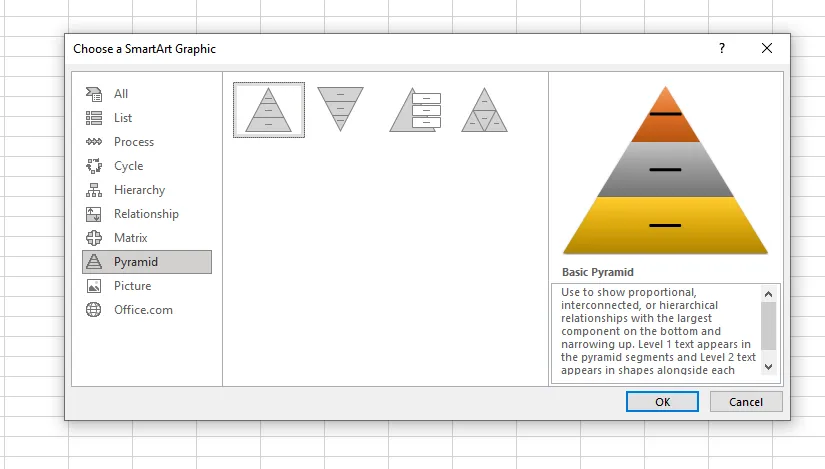Click the Relationship category icon
The width and height of the screenshot is (825, 469).
(94, 214)
